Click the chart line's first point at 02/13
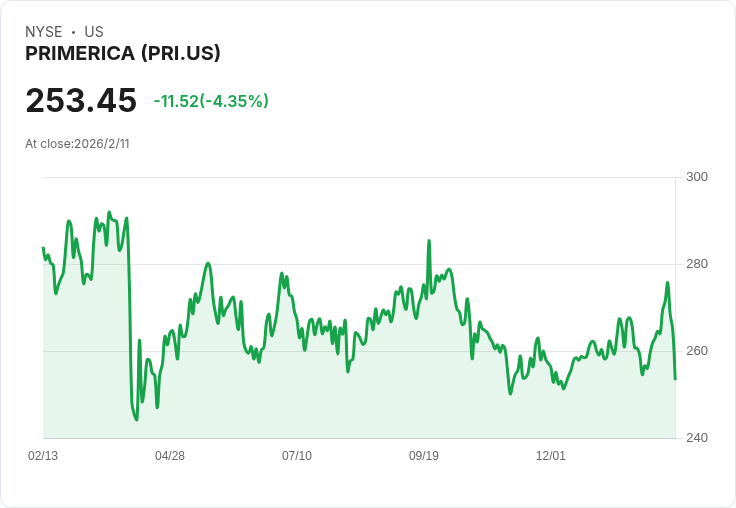Screen dimensions: 736x508 [x=43, y=248]
